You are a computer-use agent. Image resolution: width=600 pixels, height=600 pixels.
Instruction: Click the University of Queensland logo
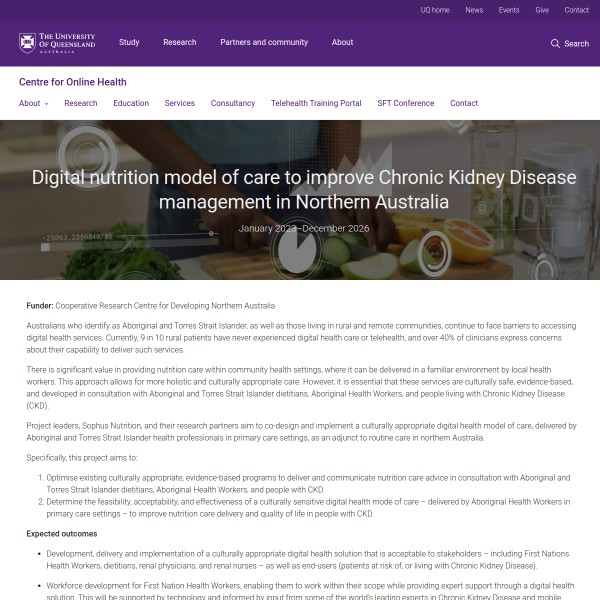tap(57, 43)
